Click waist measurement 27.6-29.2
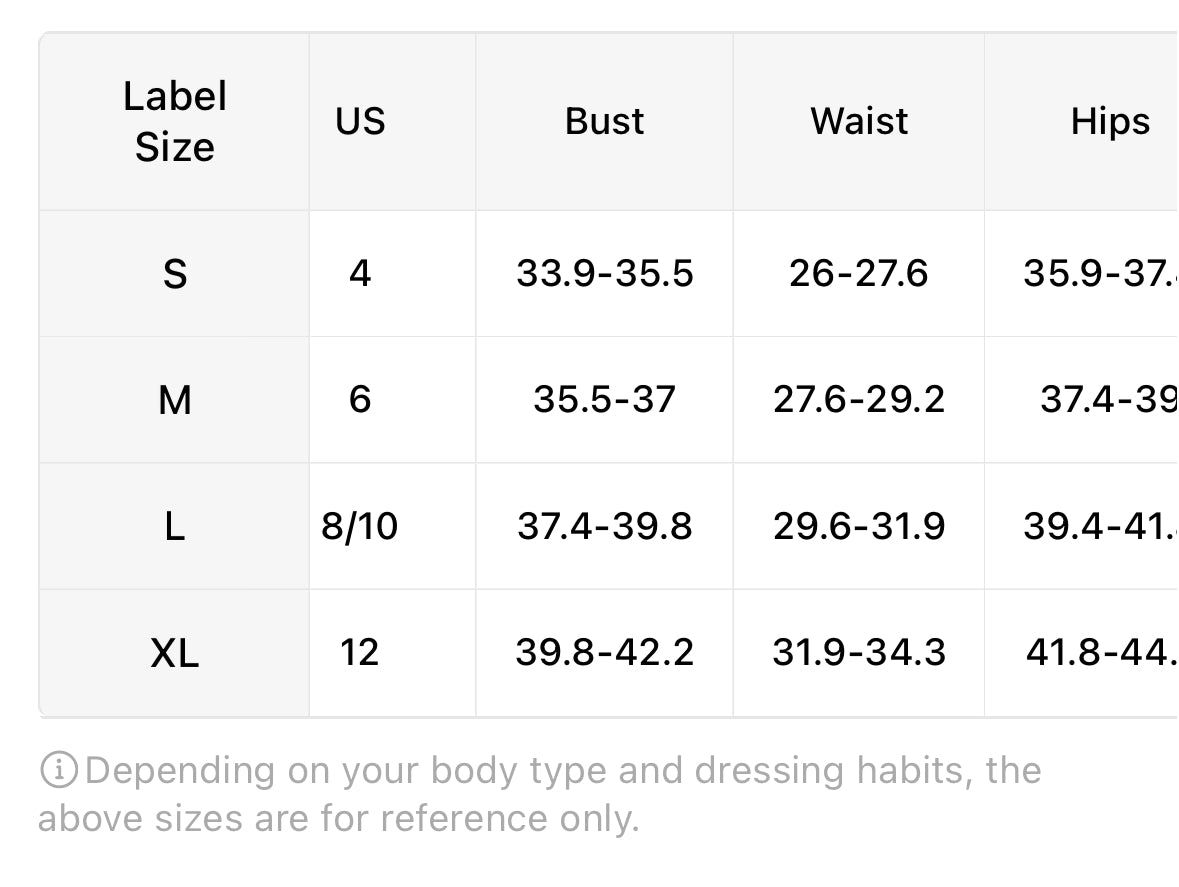The image size is (1179, 887). [859, 399]
